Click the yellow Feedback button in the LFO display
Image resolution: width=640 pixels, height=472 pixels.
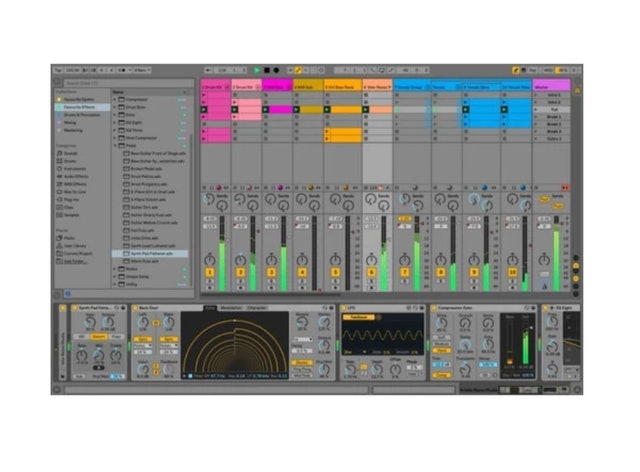tap(359, 317)
